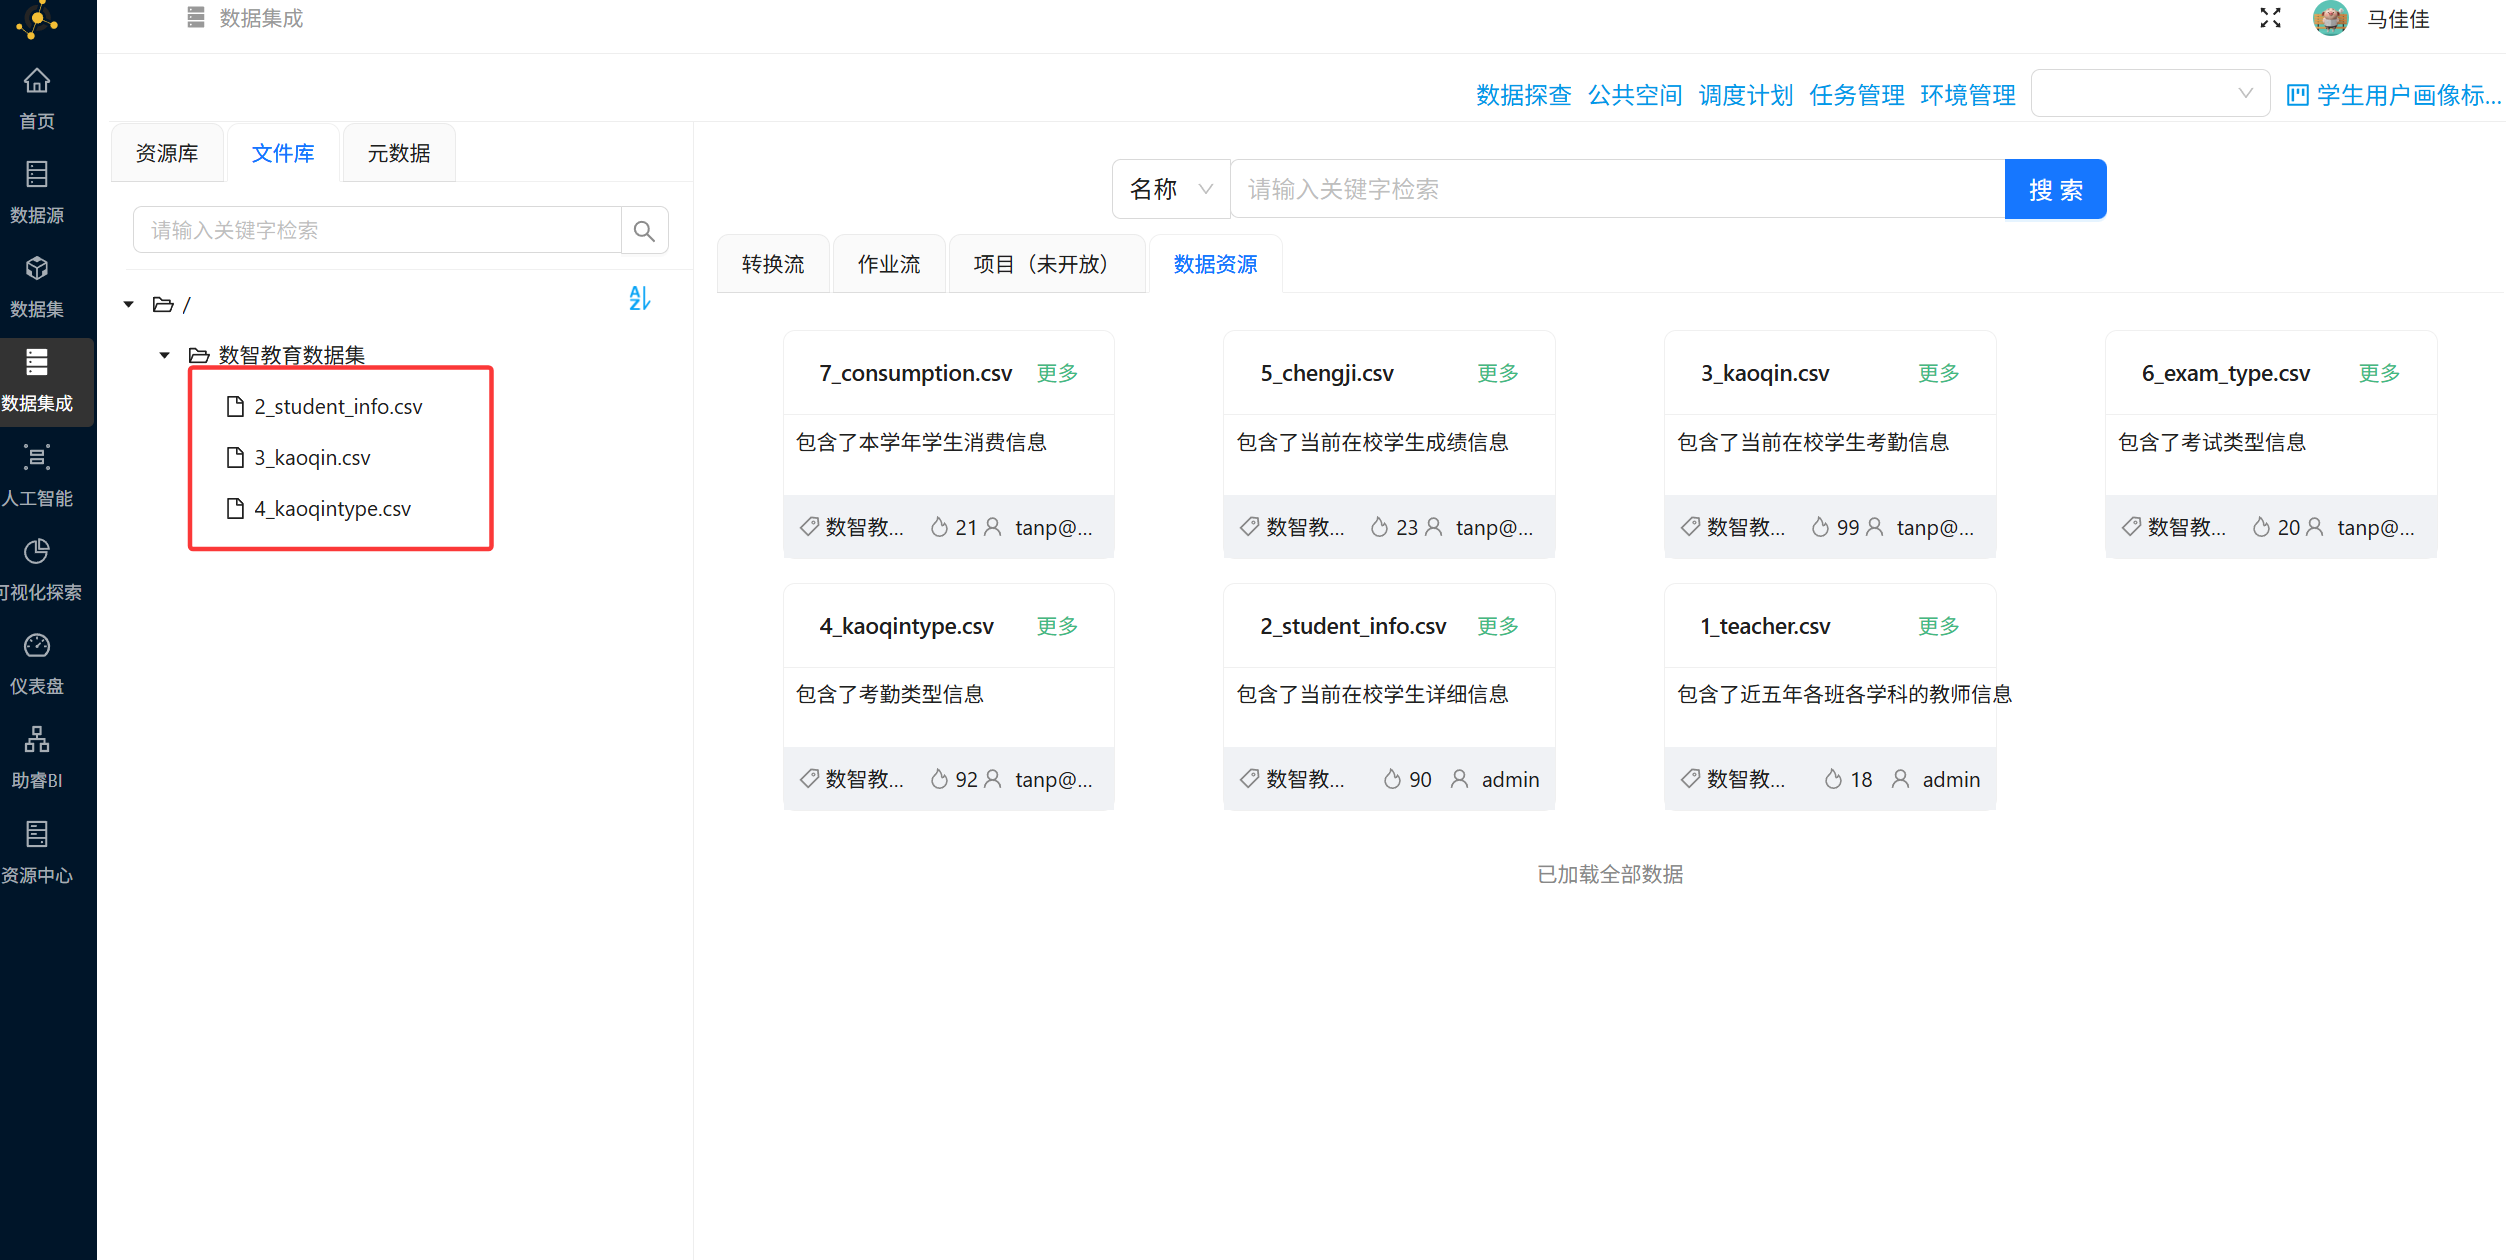Click the 搜索 button
The height and width of the screenshot is (1260, 2506).
pos(2055,189)
